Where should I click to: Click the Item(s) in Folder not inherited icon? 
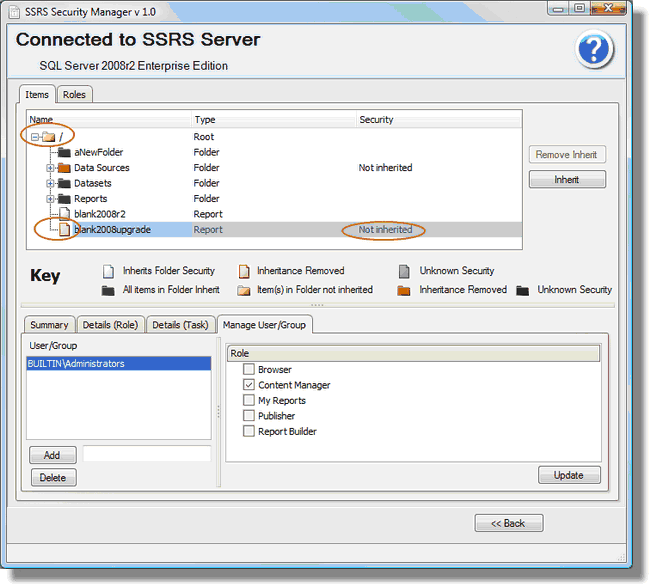point(244,290)
